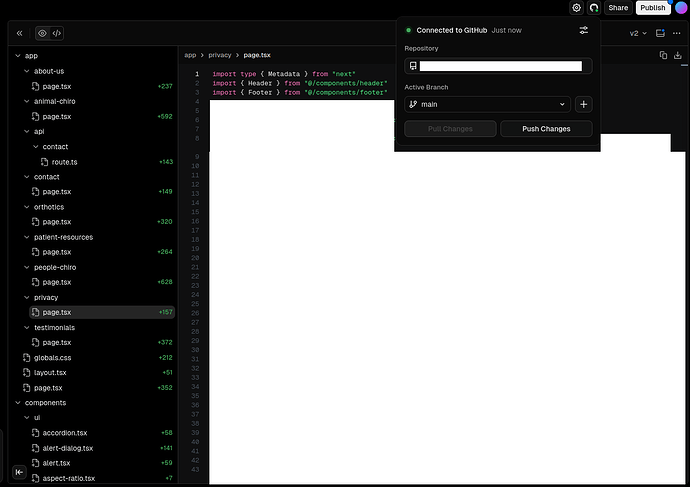The height and width of the screenshot is (487, 690).
Task: Open the Active Branch main dropdown
Action: click(x=487, y=104)
